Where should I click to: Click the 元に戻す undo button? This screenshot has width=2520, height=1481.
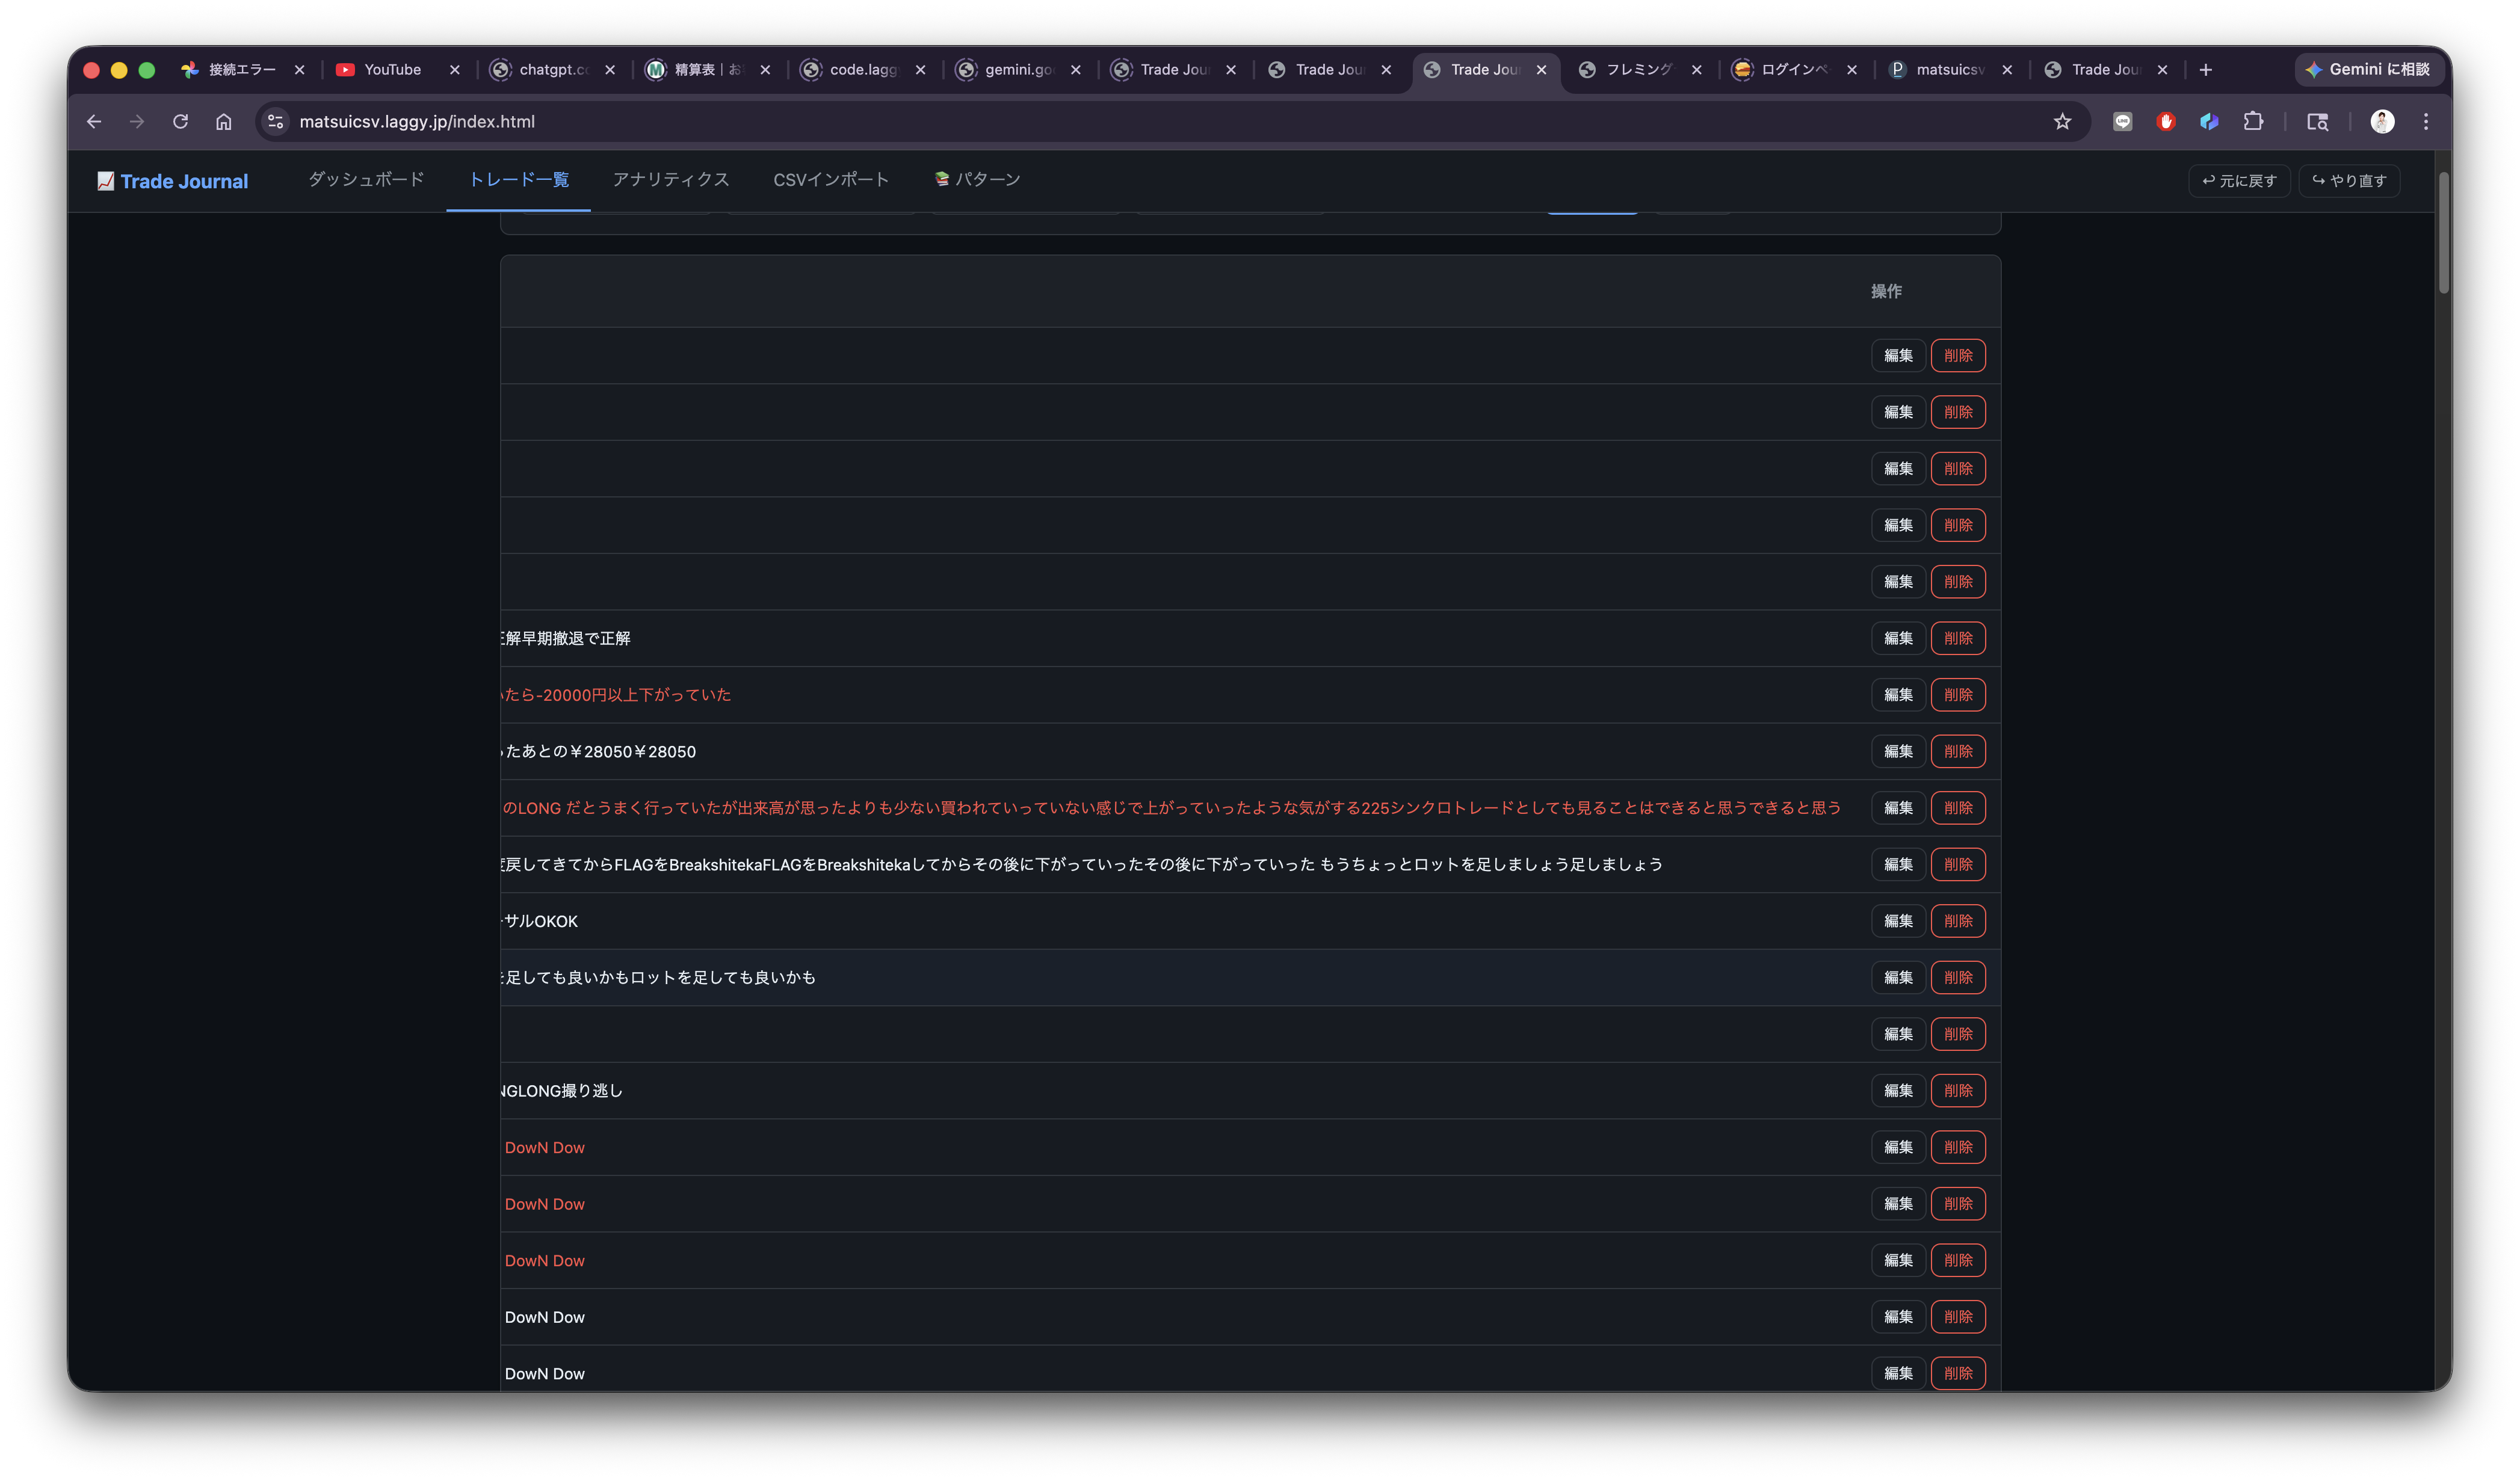coord(2238,180)
